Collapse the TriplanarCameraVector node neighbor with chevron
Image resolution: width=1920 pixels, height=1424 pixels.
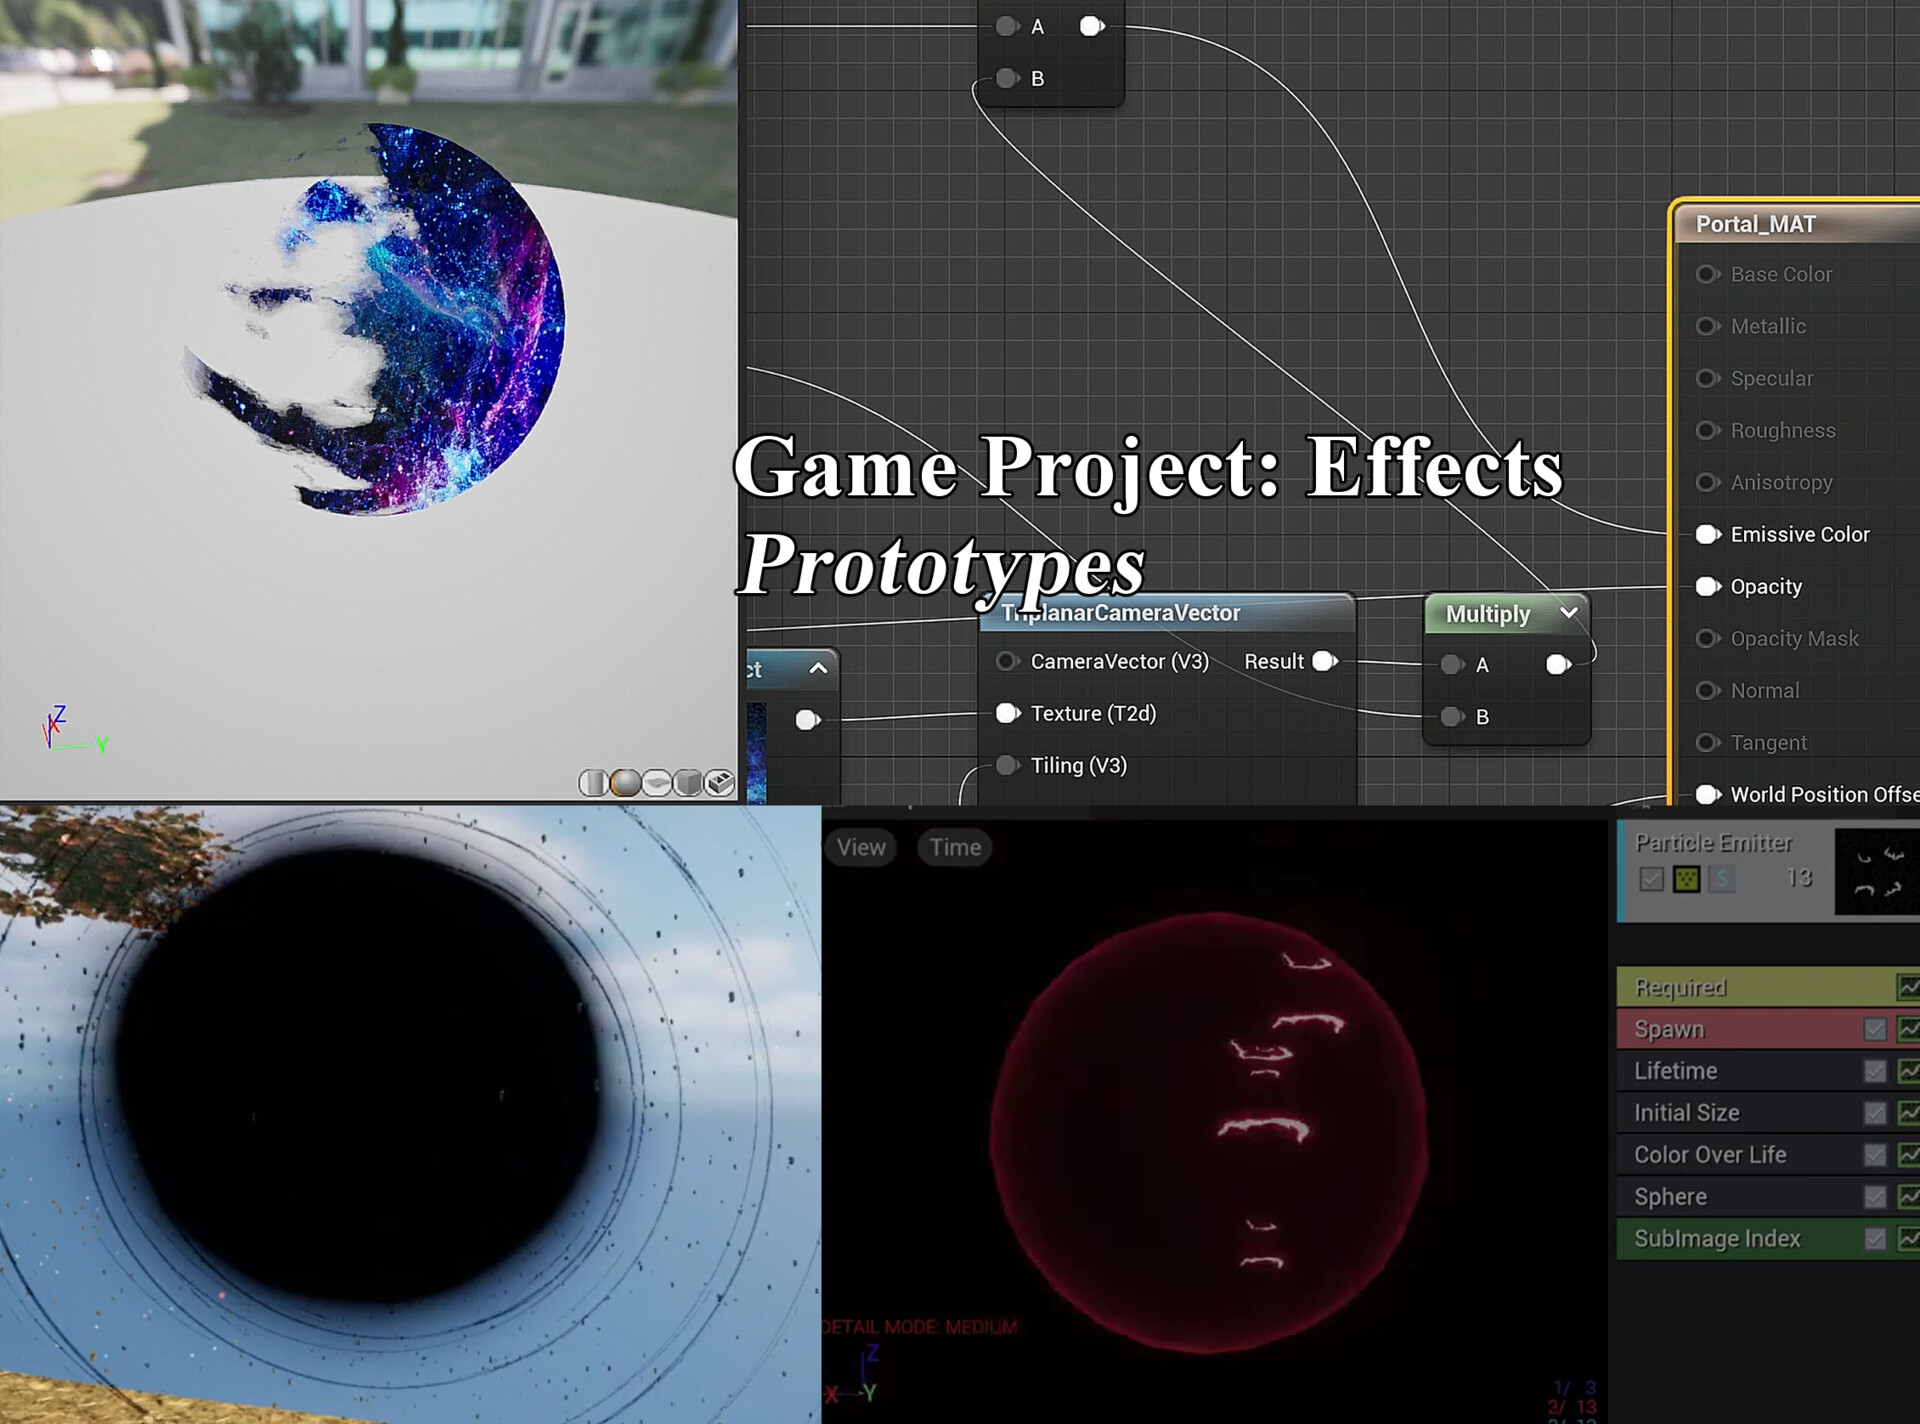pos(820,668)
